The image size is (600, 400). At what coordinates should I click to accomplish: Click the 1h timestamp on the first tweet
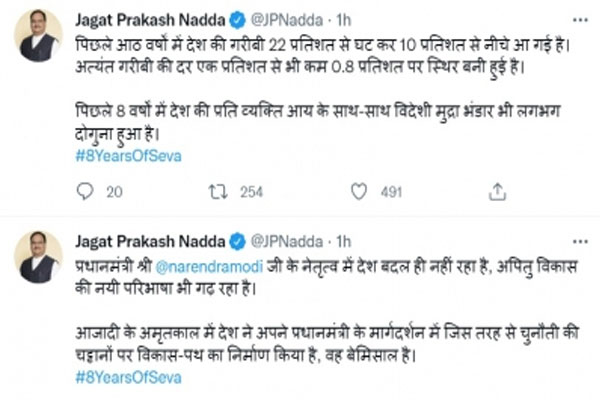[344, 18]
